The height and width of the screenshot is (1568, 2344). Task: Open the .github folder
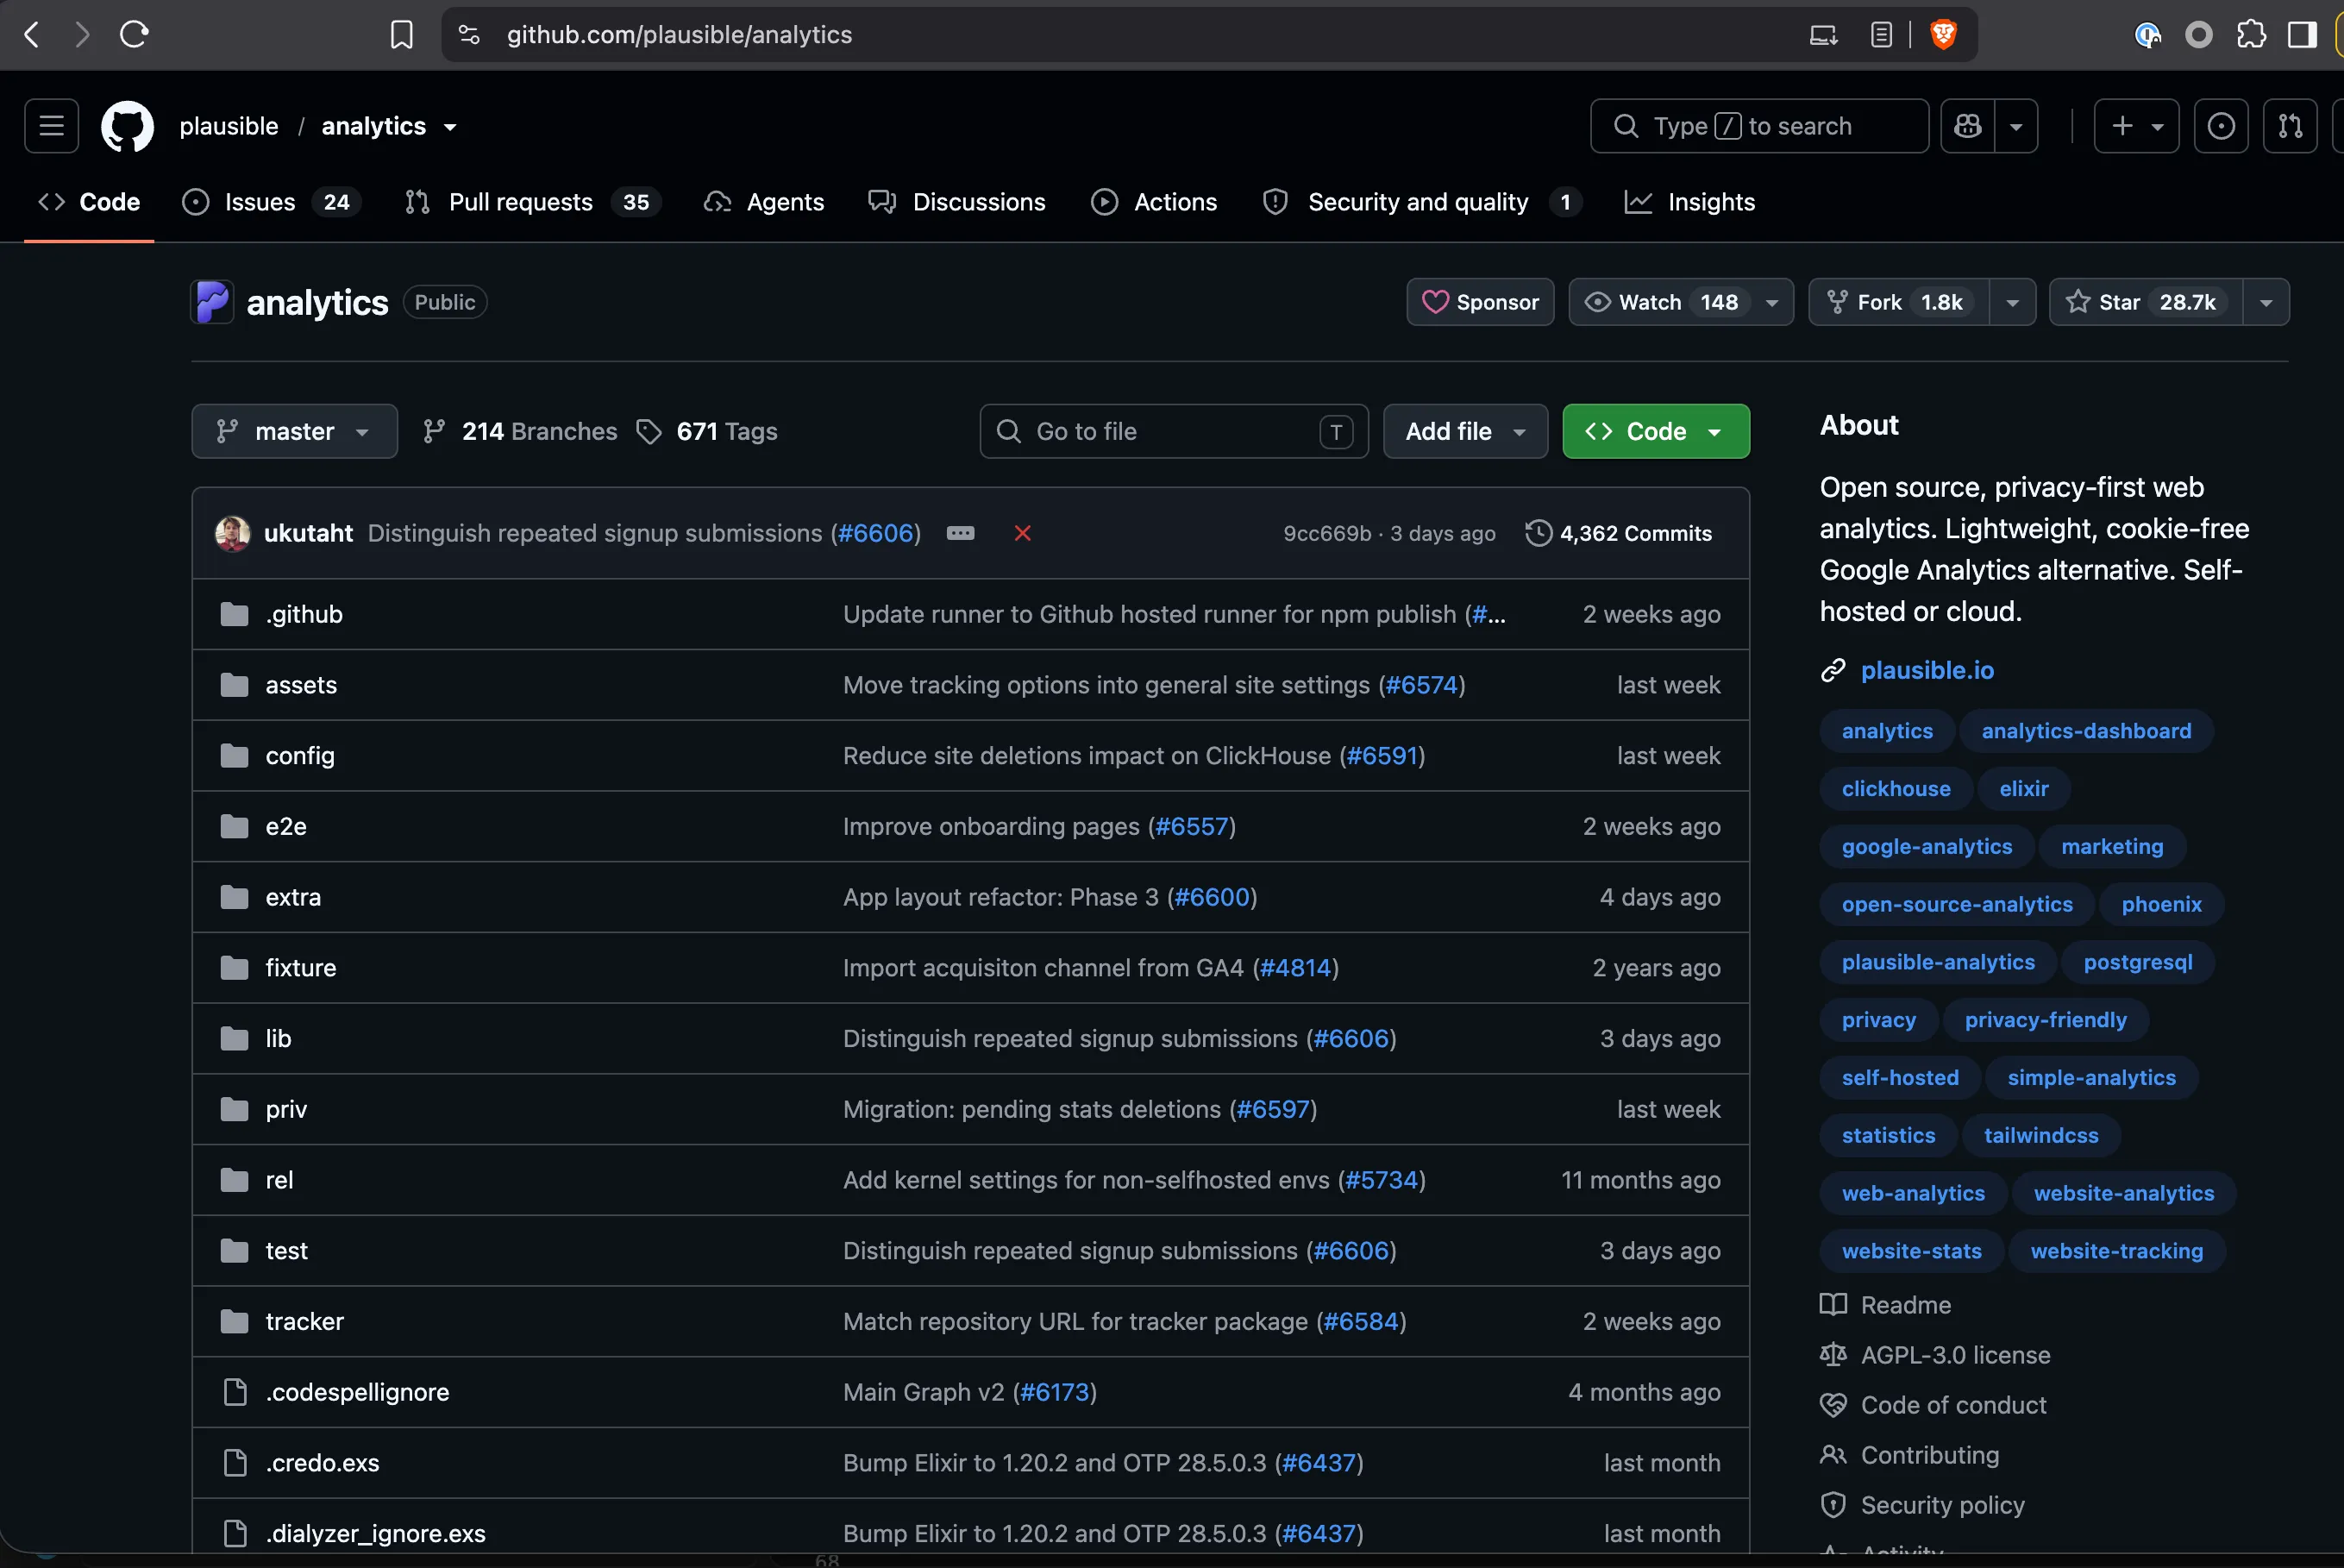tap(304, 614)
